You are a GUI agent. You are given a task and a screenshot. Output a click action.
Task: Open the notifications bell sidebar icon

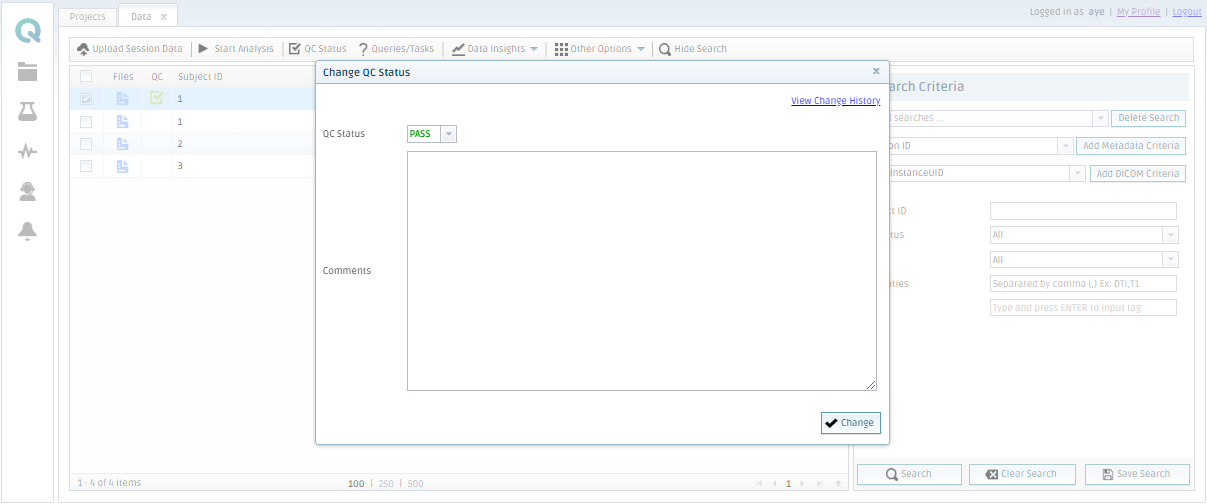pos(28,232)
